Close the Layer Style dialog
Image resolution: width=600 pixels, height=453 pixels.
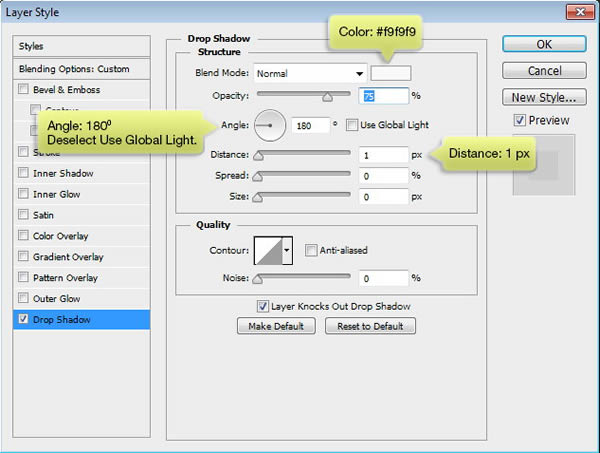click(580, 12)
